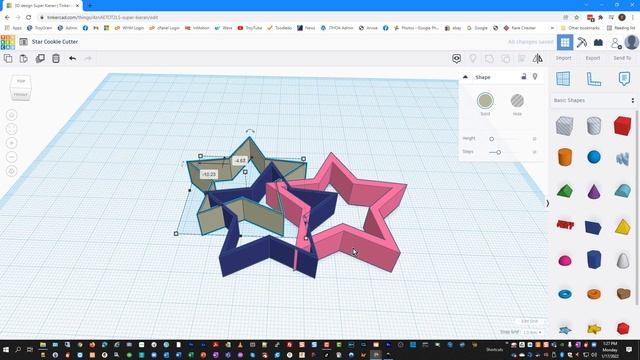Click the Zoom out minus button
The height and width of the screenshot is (360, 640).
point(11,157)
